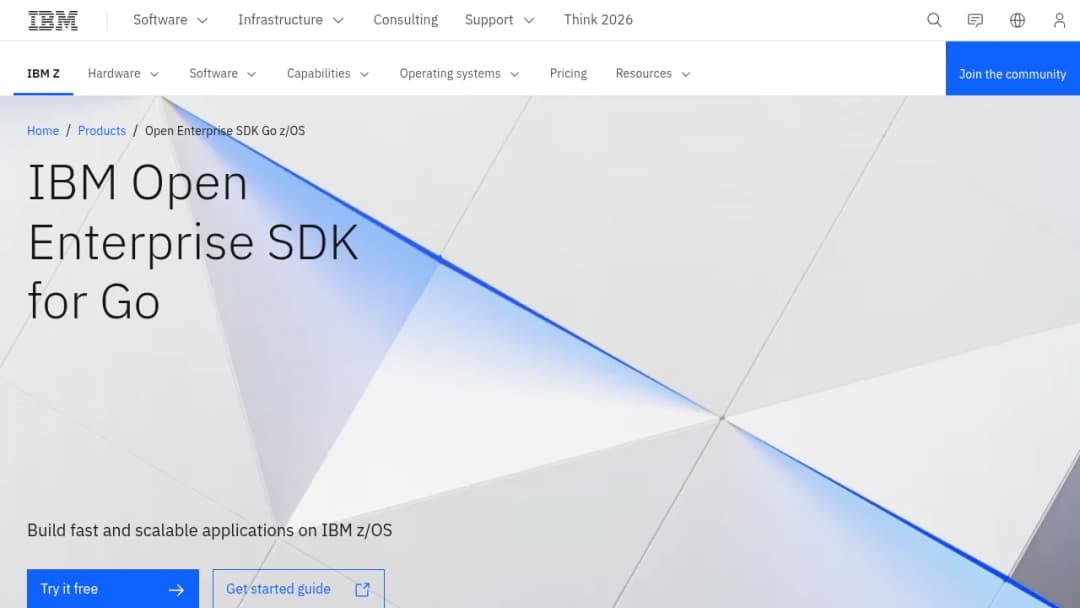Open the Get started guide
1080x608 pixels.
(x=299, y=589)
